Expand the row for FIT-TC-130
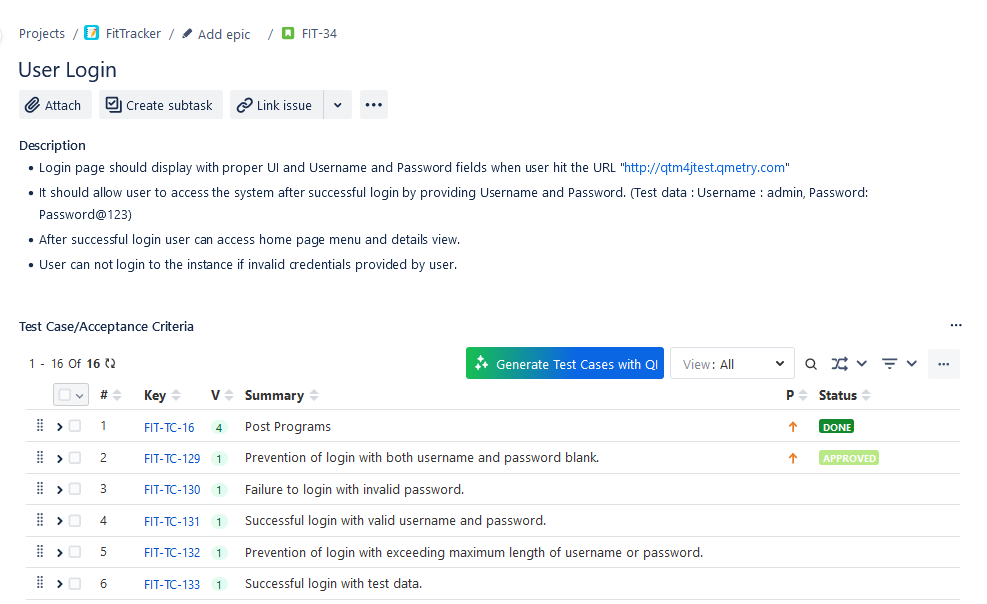Image resolution: width=987 pixels, height=604 pixels. (59, 490)
